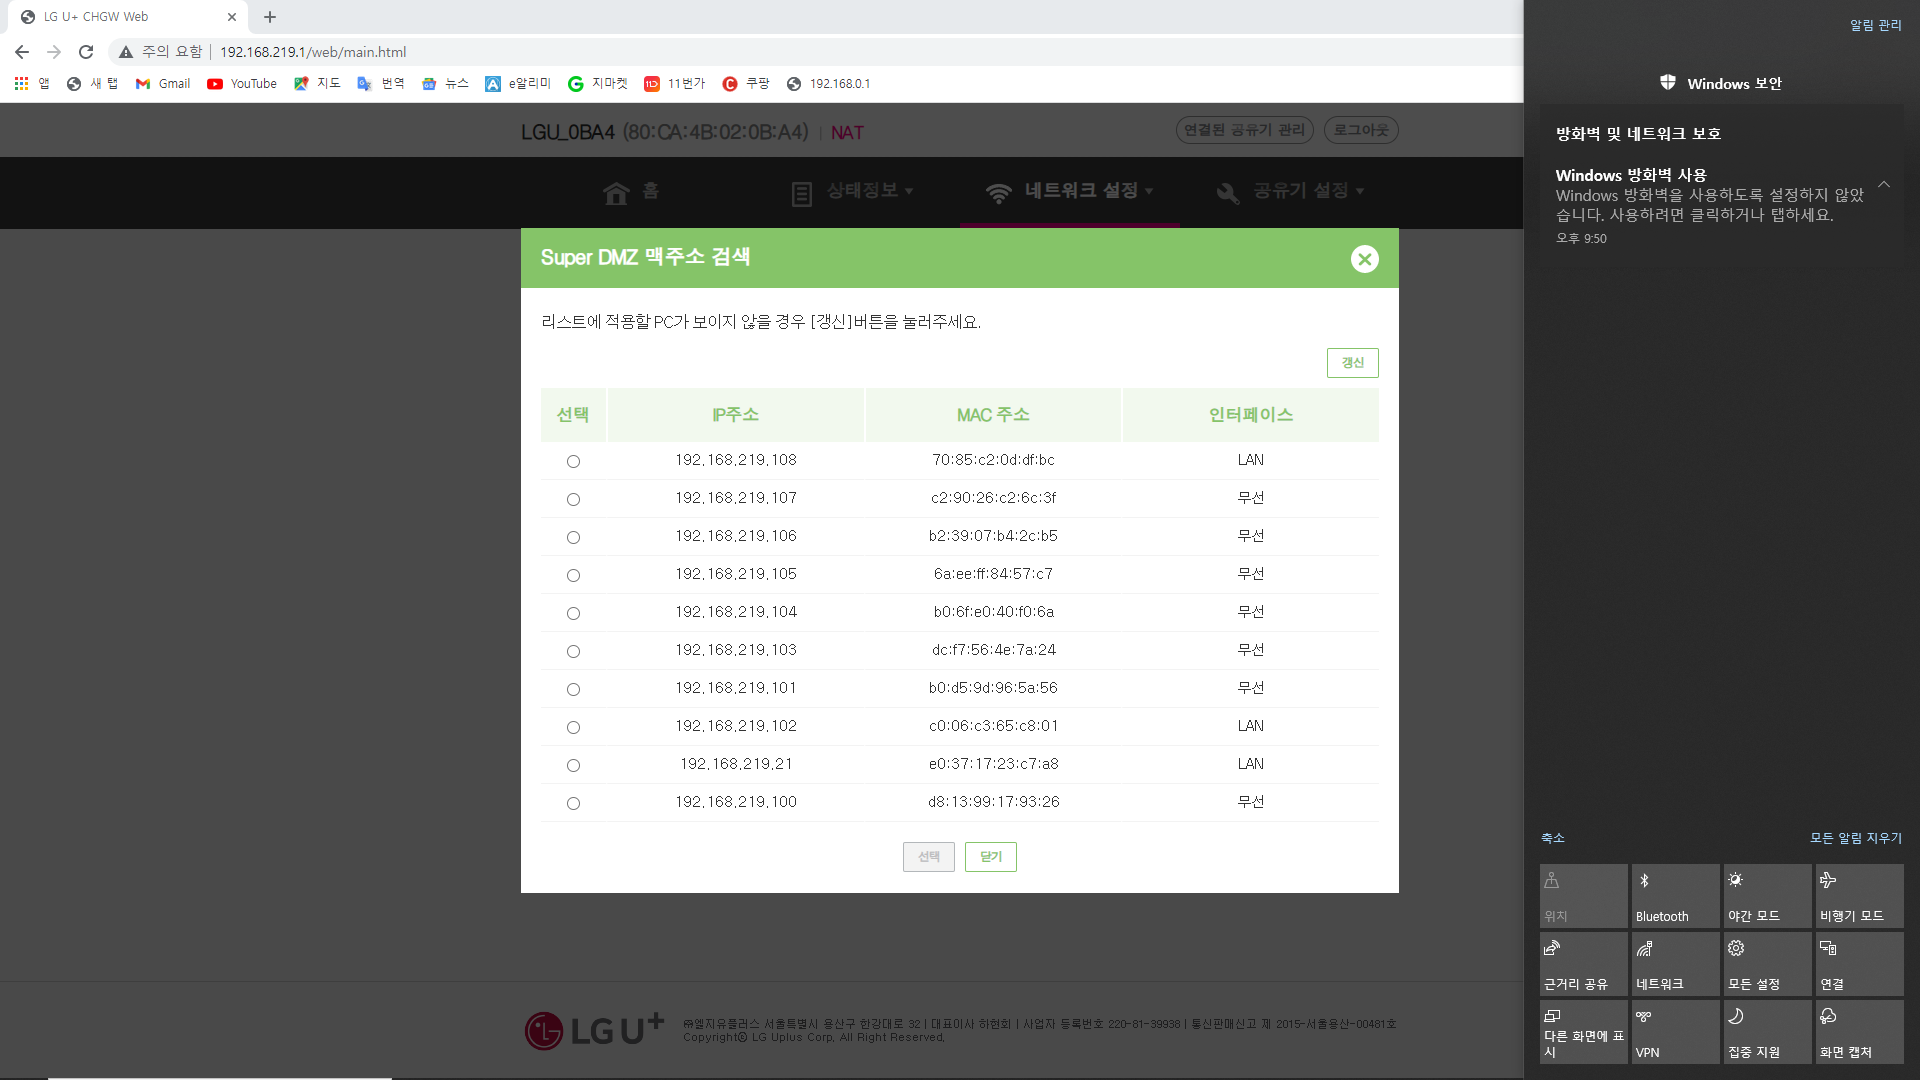Select radio for IP 192.168.219.21
The width and height of the screenshot is (1920, 1080).
(x=573, y=766)
